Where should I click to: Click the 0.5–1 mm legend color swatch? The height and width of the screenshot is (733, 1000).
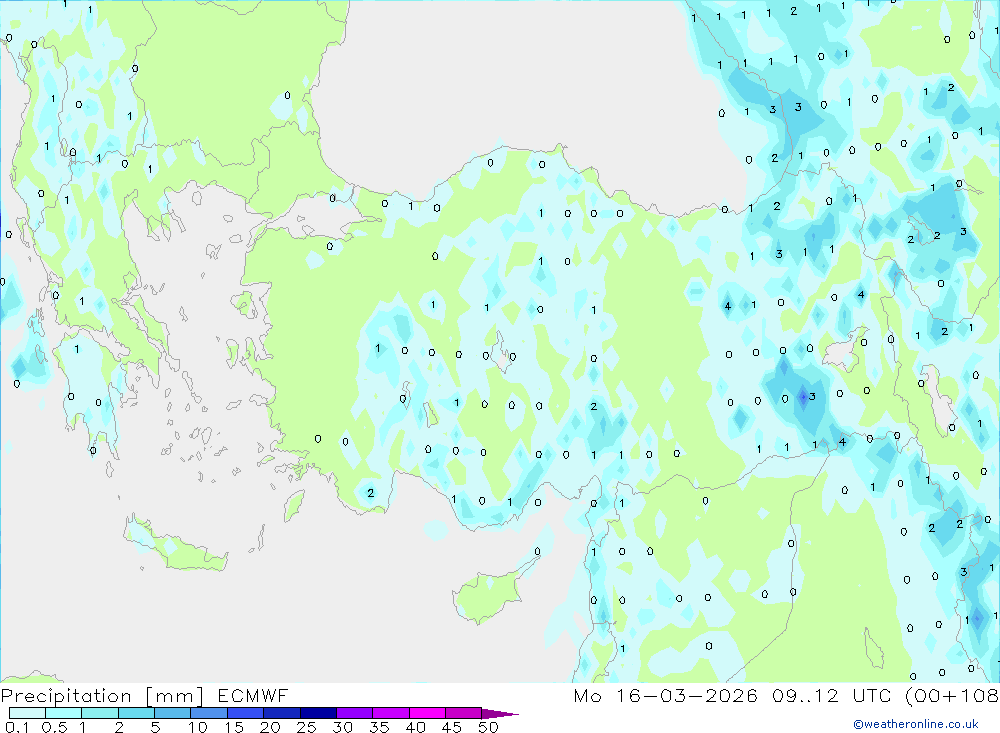pos(64,713)
